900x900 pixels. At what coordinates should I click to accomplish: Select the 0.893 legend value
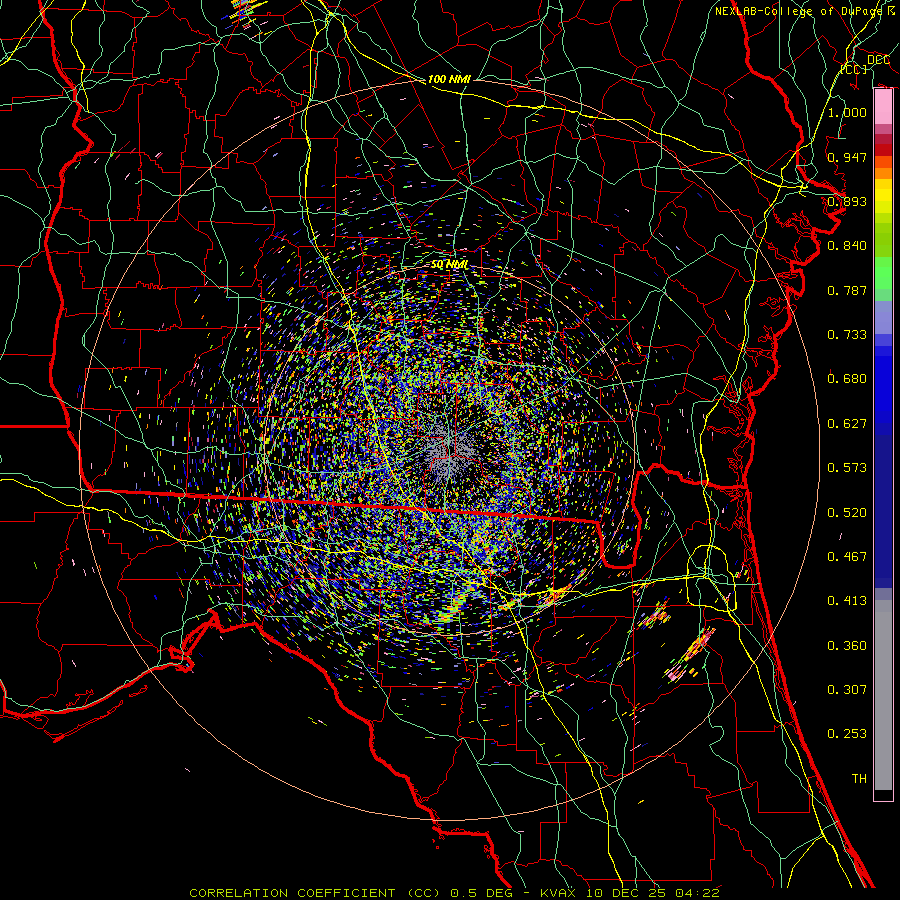point(847,201)
